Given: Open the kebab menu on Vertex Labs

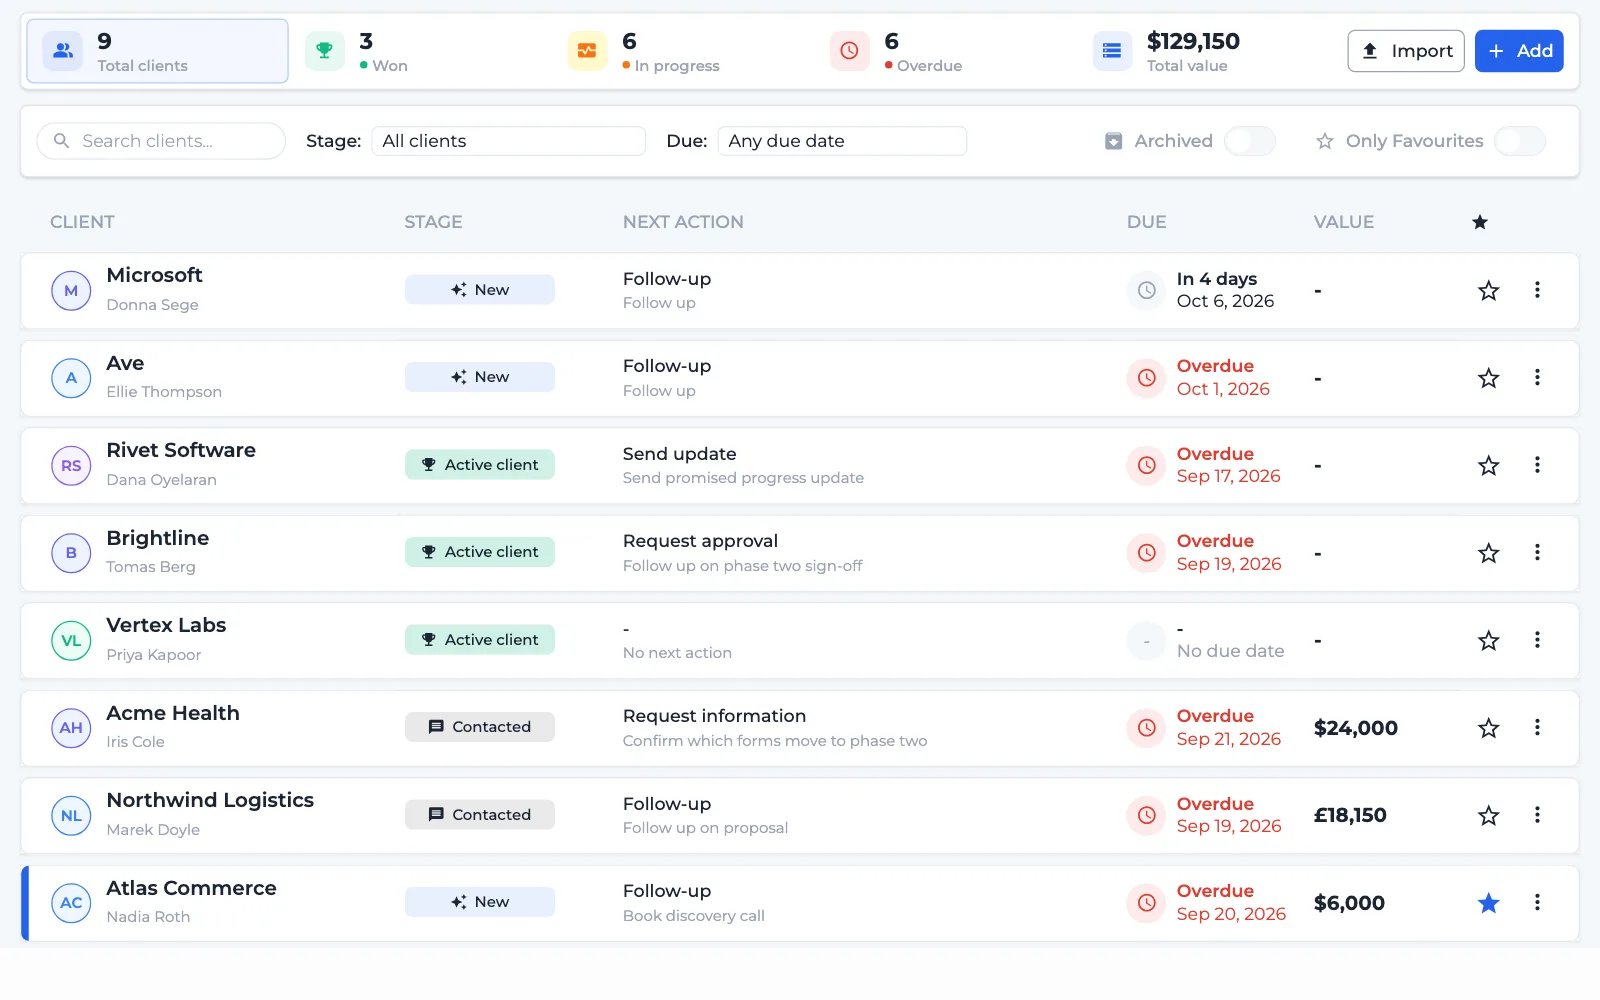Looking at the screenshot, I should coord(1537,640).
